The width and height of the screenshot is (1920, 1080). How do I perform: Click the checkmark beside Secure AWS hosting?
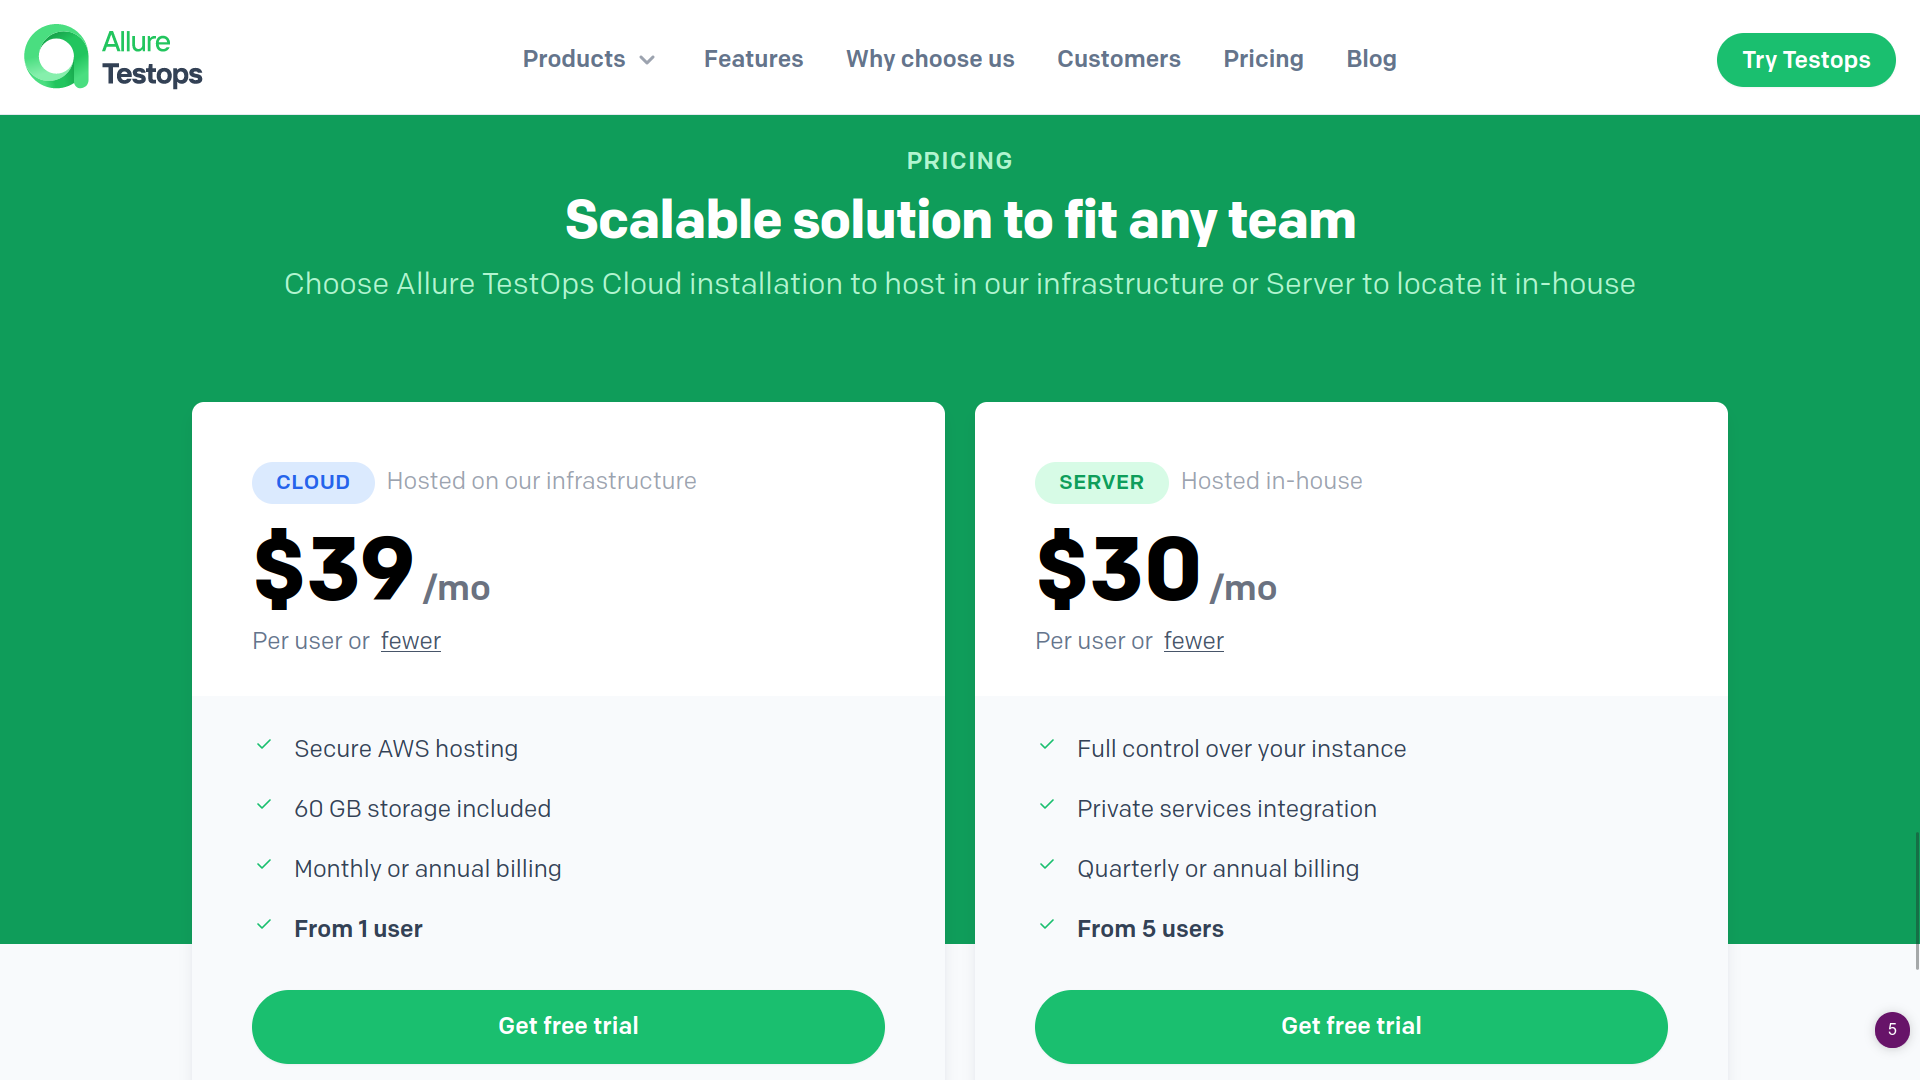(x=264, y=746)
